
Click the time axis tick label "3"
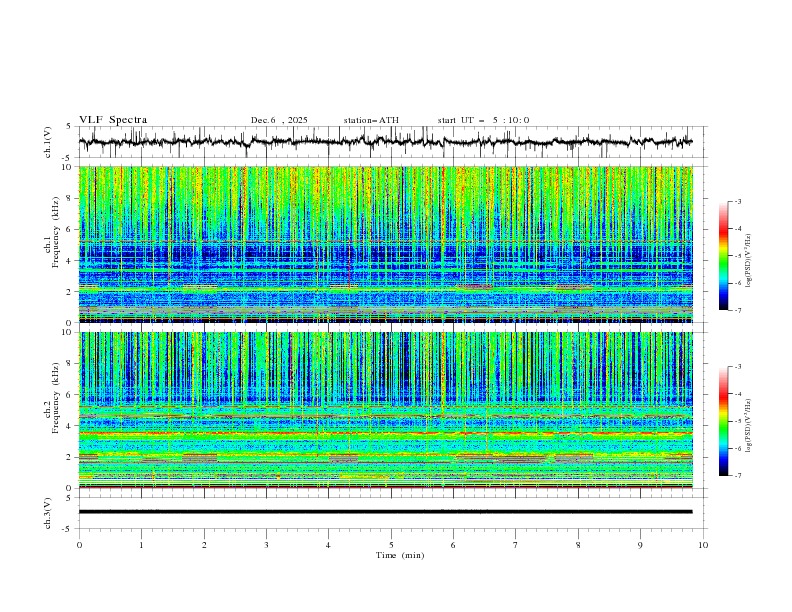266,545
